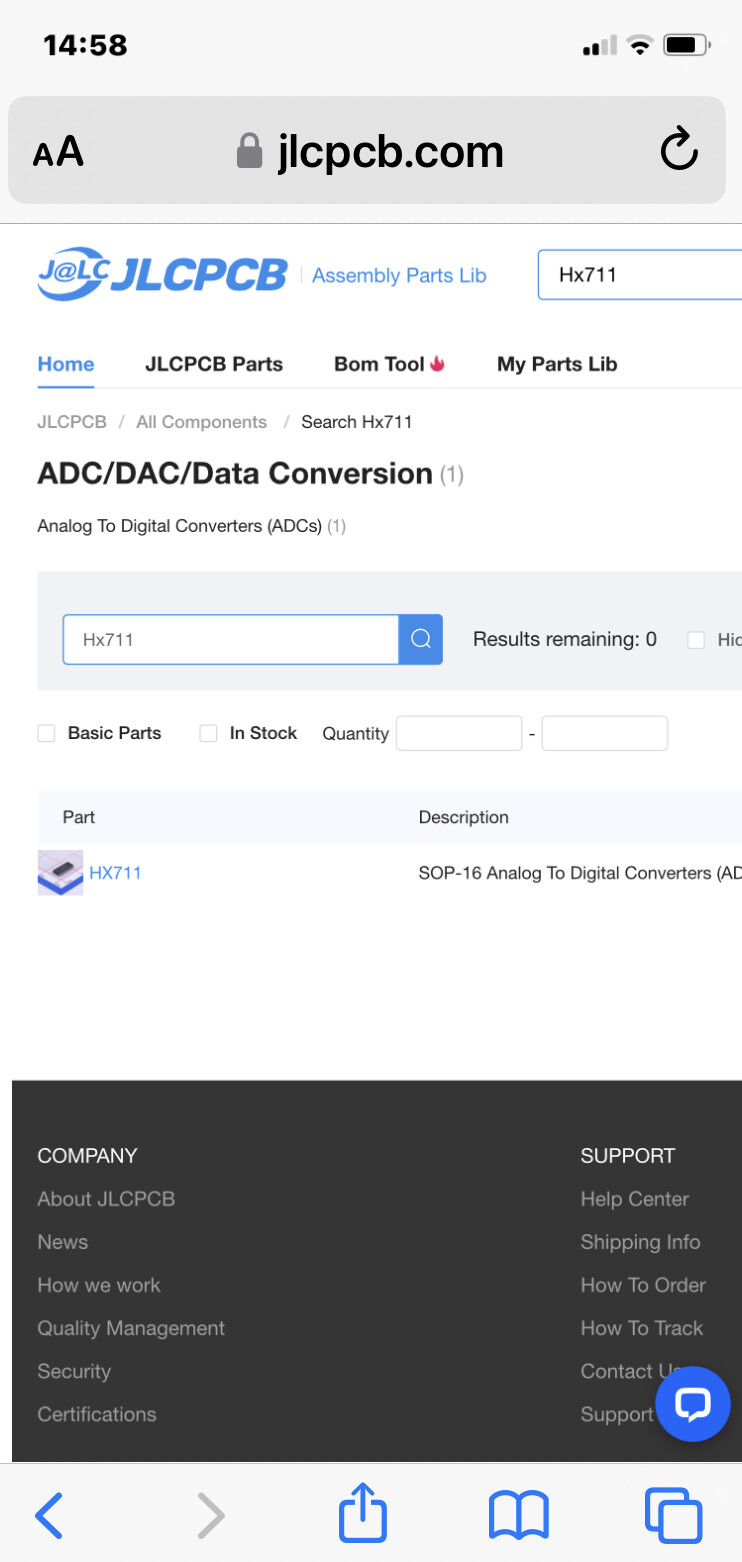Viewport: 742px width, 1562px height.
Task: Open the Help Center footer link
Action: click(634, 1199)
